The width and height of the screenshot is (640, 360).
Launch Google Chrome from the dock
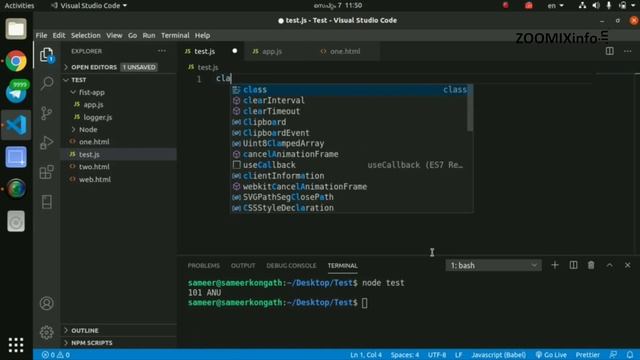(x=16, y=61)
